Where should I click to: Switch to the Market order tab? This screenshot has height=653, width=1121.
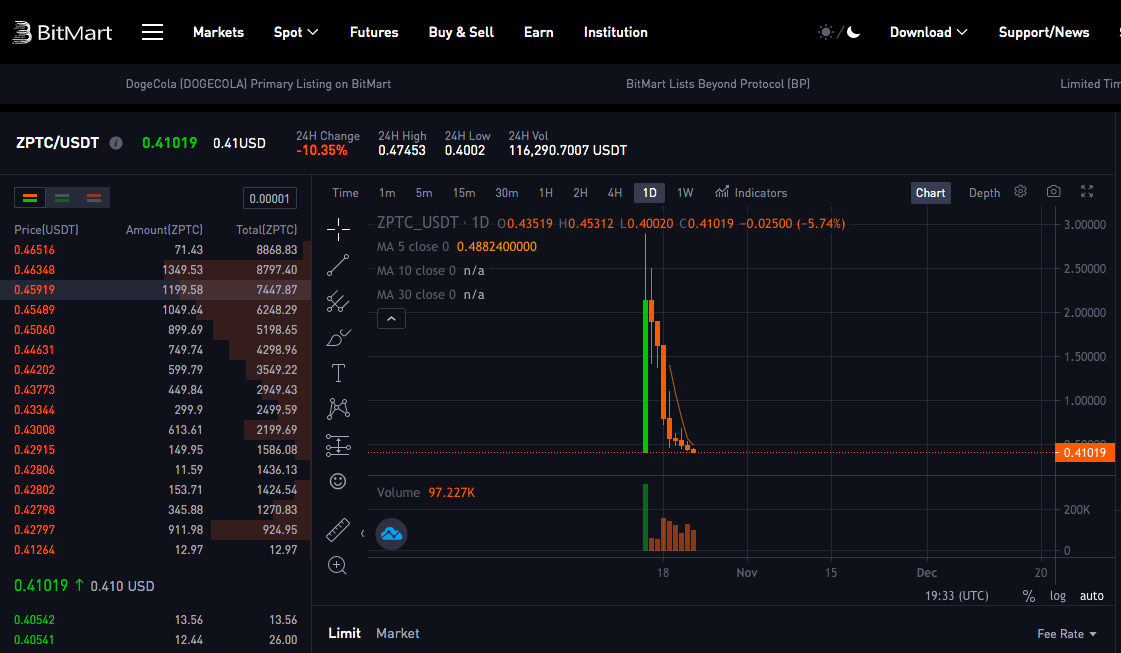click(x=397, y=633)
